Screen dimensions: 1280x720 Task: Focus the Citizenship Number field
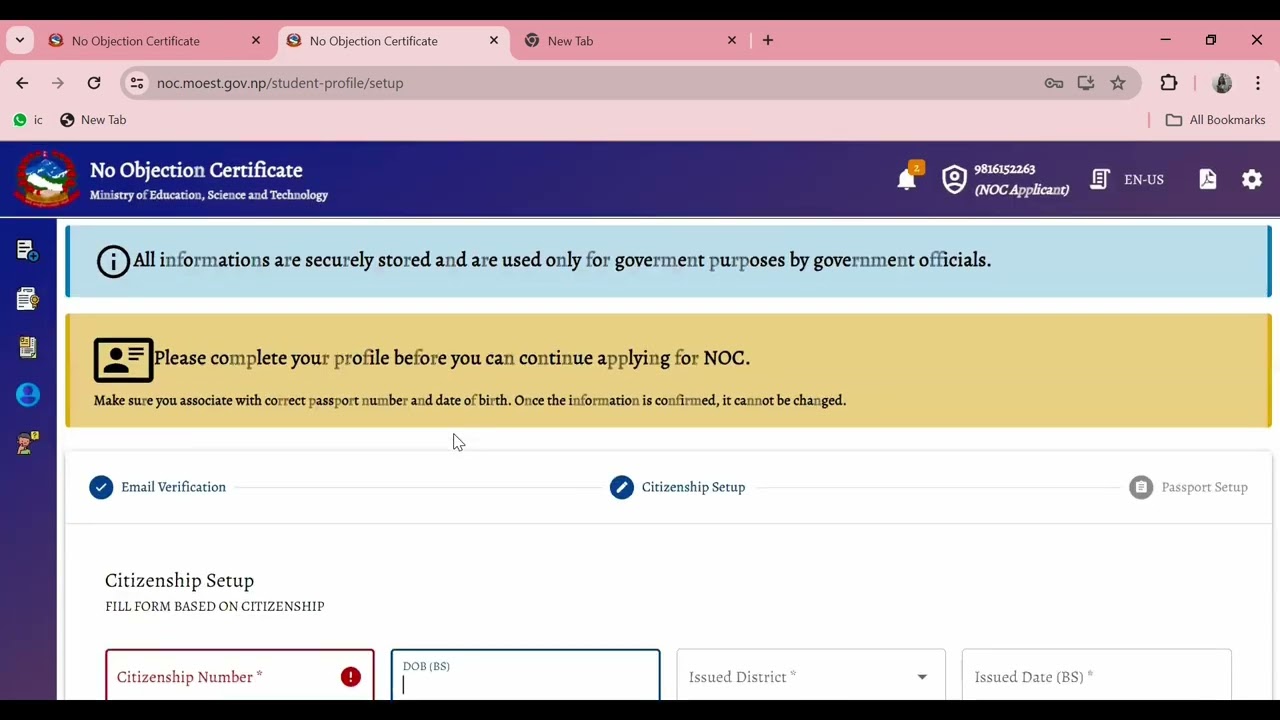[x=240, y=677]
